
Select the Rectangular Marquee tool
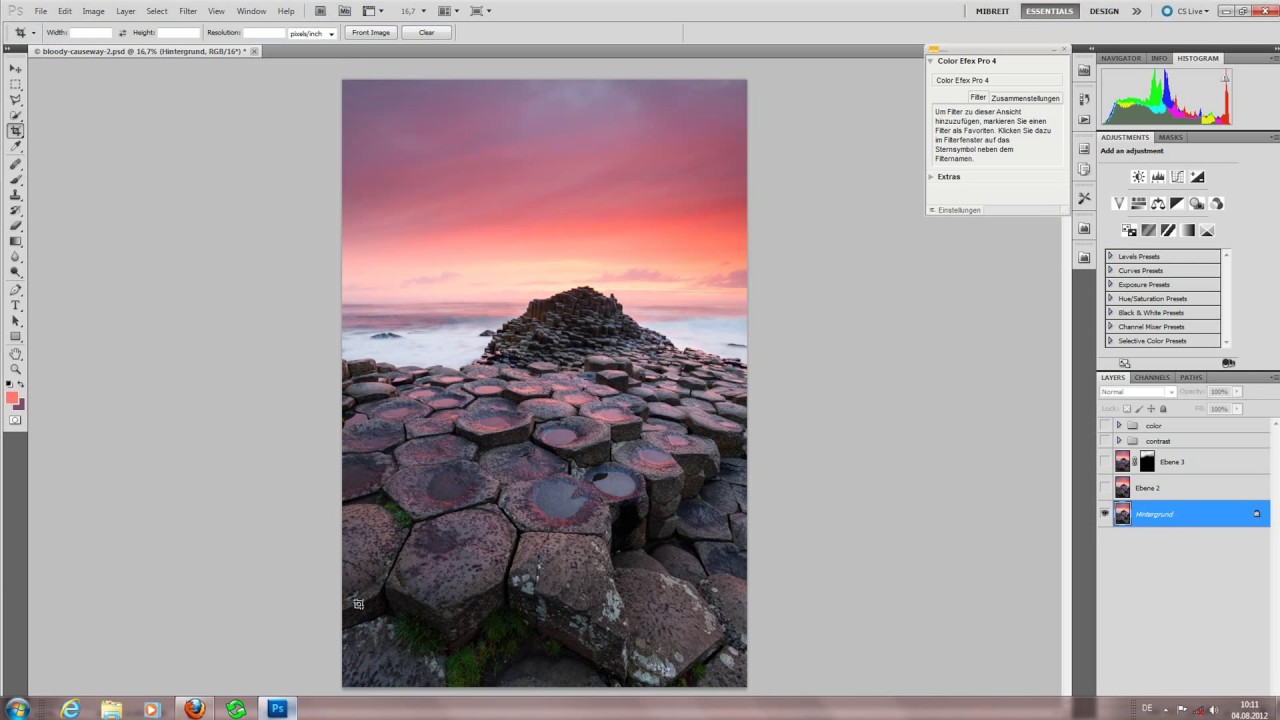[x=15, y=85]
